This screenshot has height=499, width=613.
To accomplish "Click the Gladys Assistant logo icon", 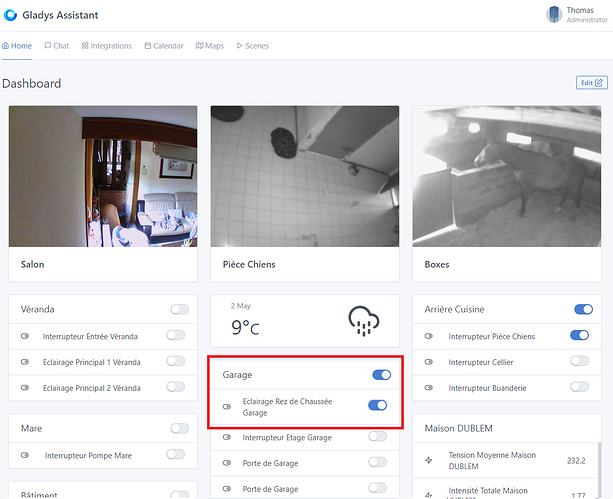I will [x=10, y=15].
